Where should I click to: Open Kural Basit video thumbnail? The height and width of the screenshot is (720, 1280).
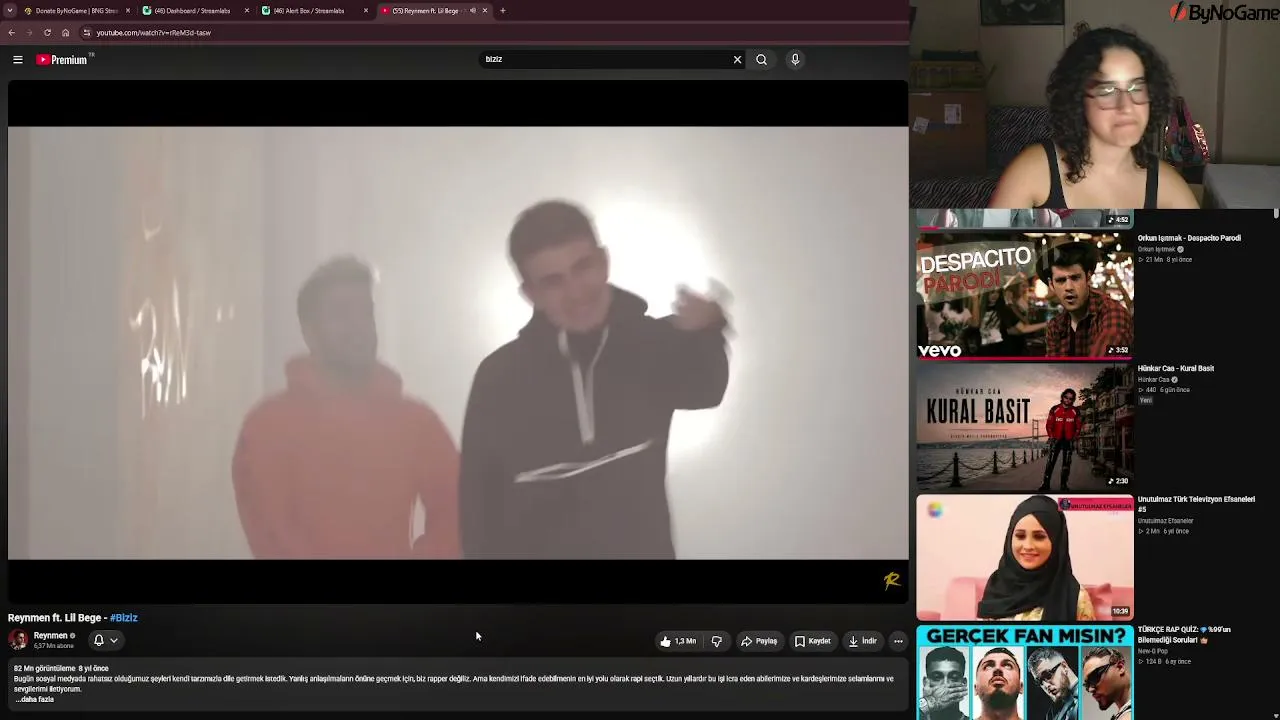[x=1025, y=427]
